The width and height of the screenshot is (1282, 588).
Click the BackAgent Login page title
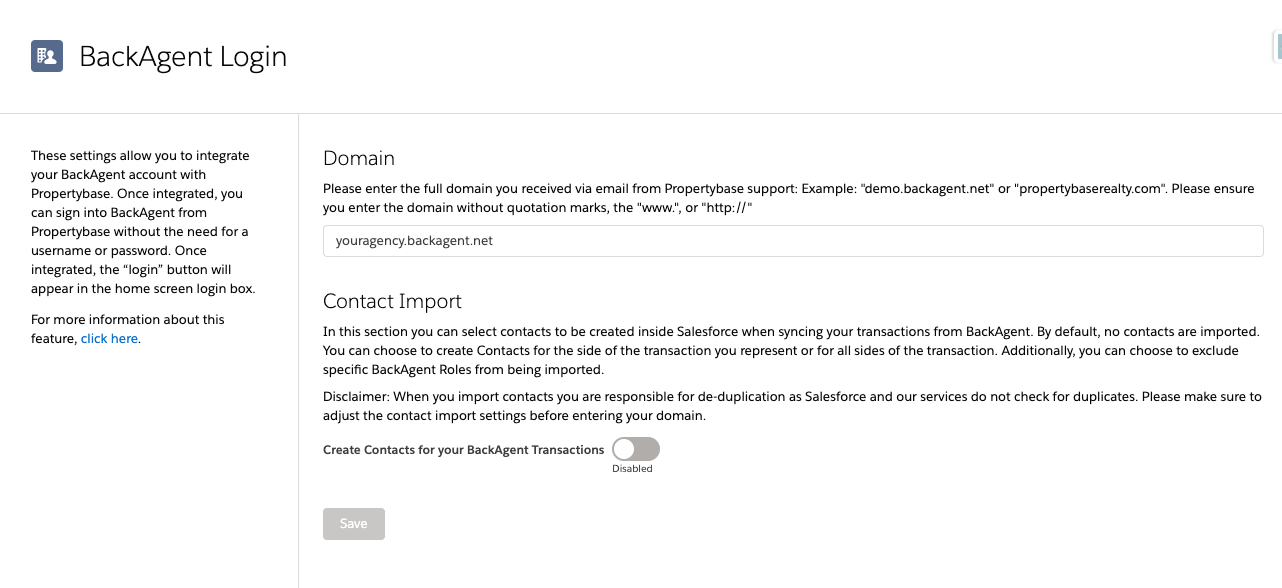pos(184,57)
